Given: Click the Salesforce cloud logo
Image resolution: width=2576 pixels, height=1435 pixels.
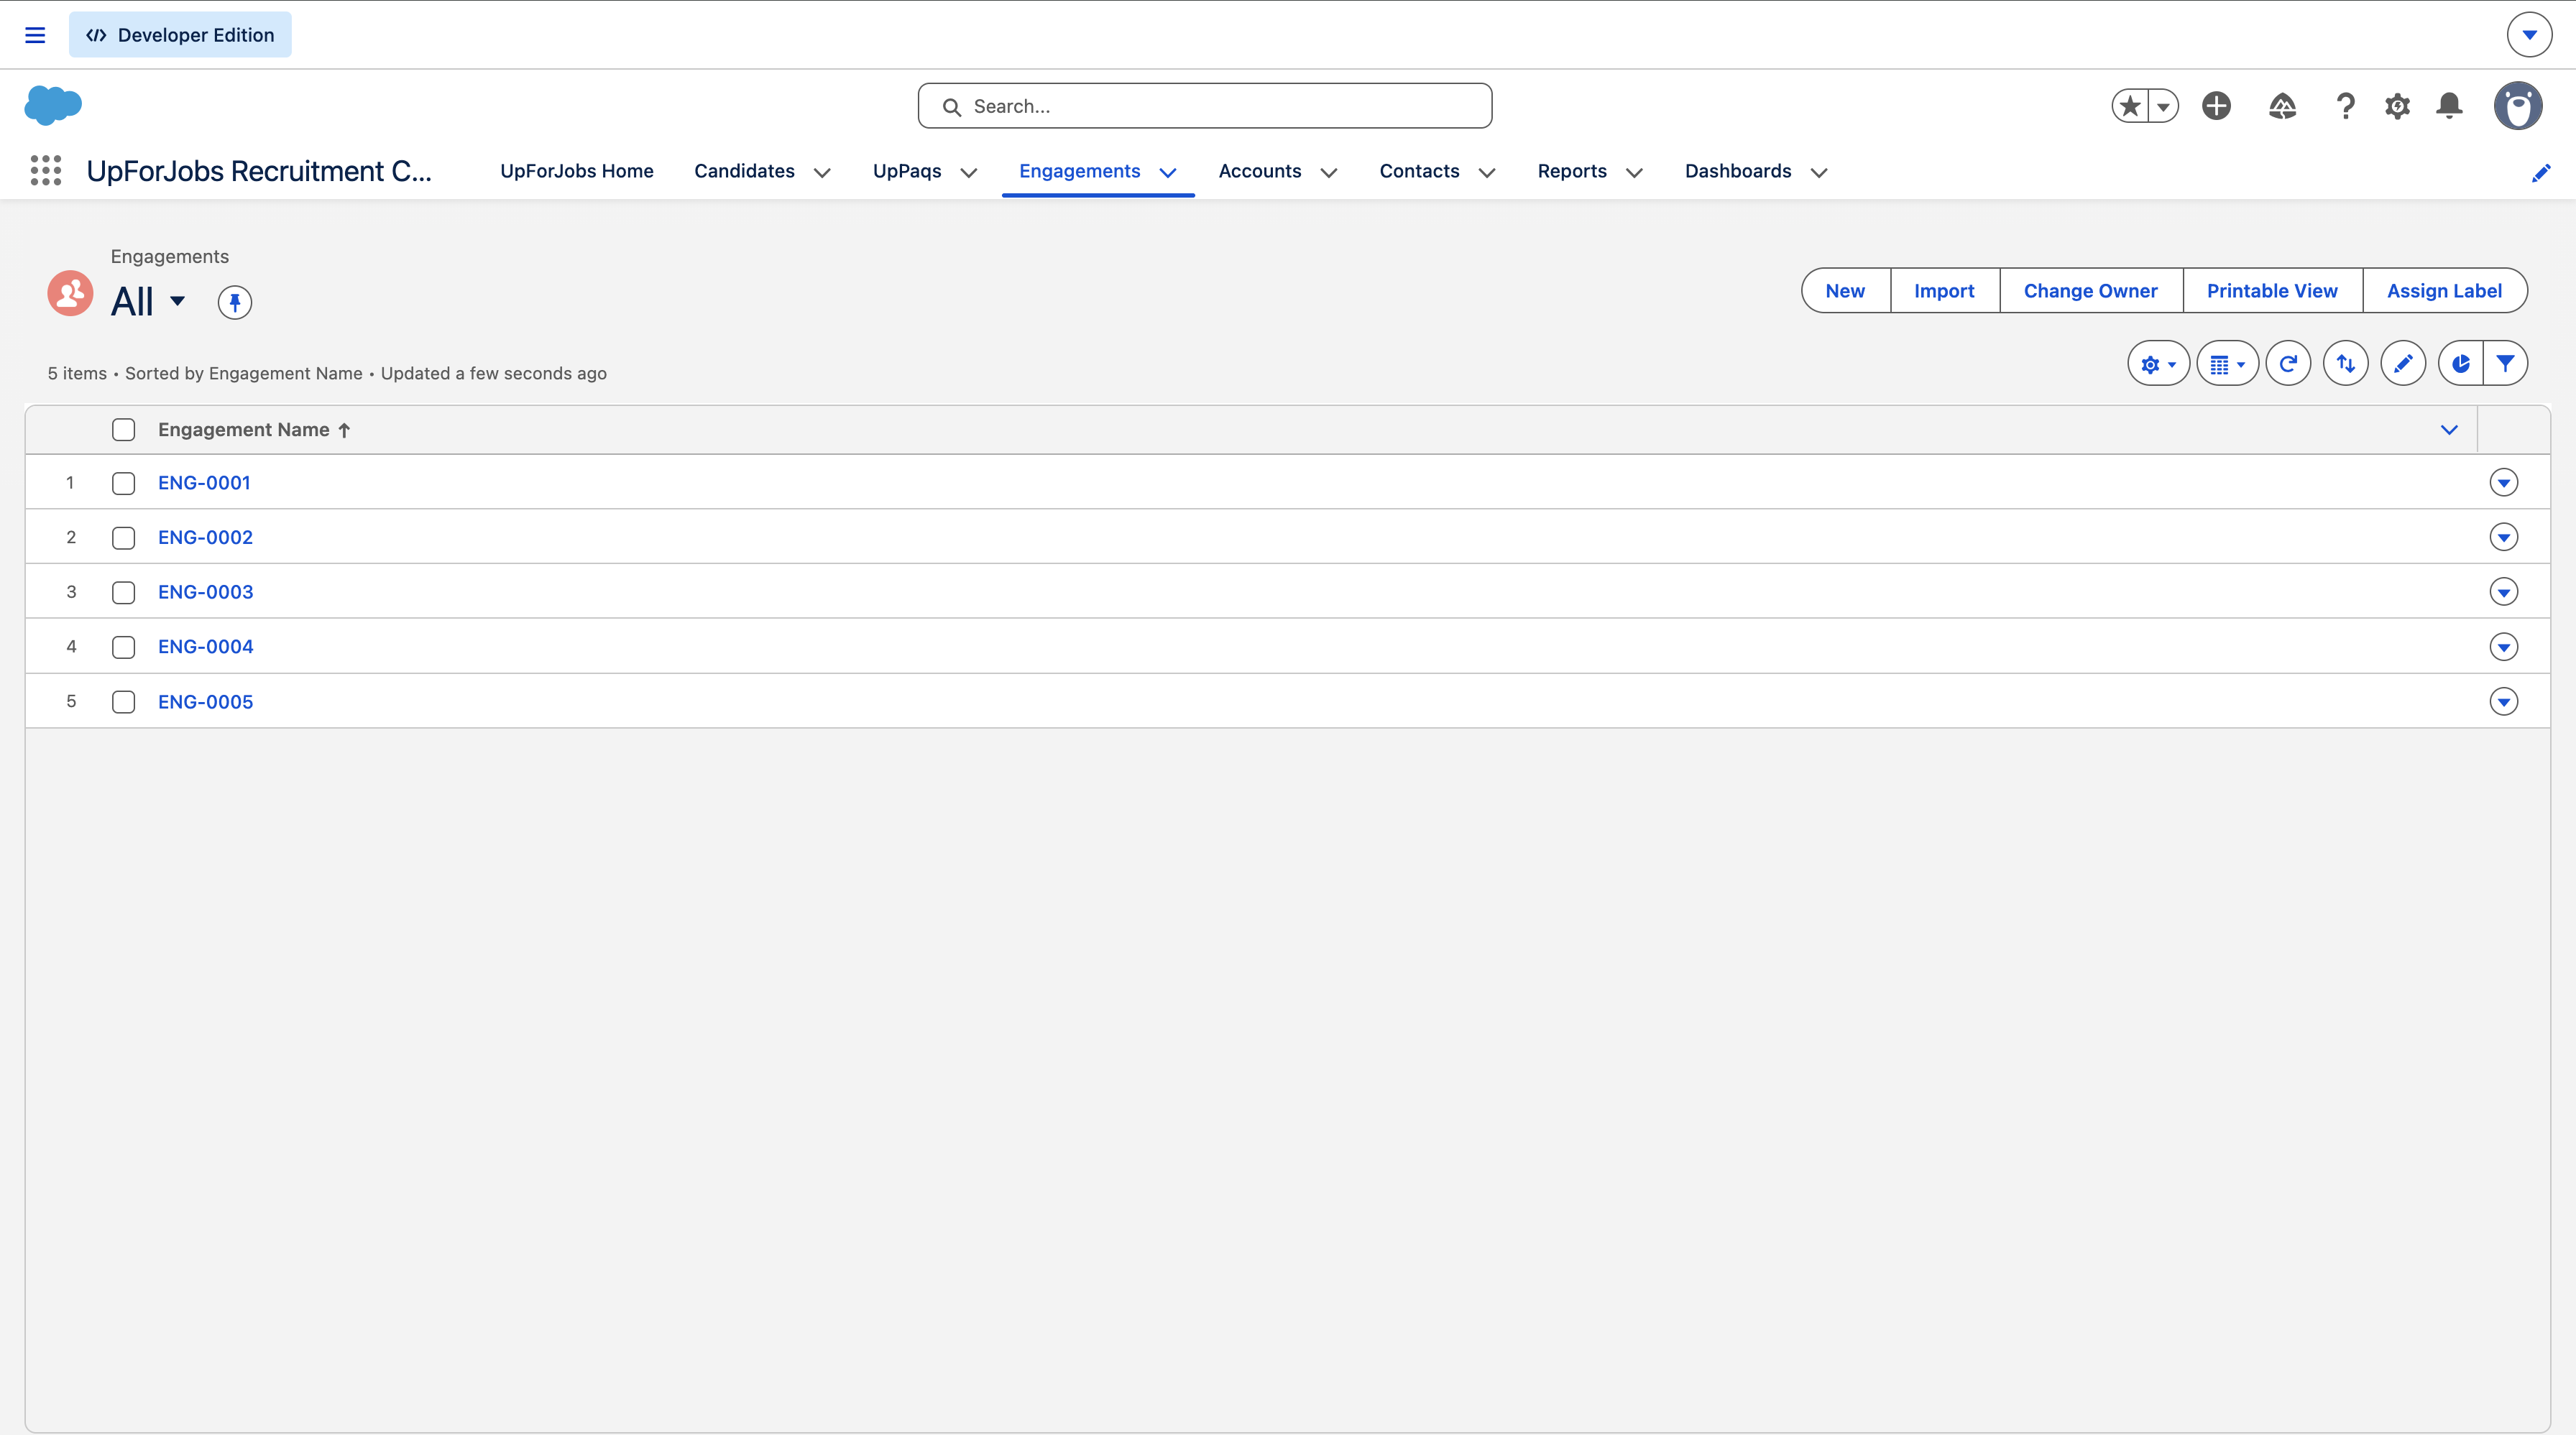Looking at the screenshot, I should [x=53, y=105].
